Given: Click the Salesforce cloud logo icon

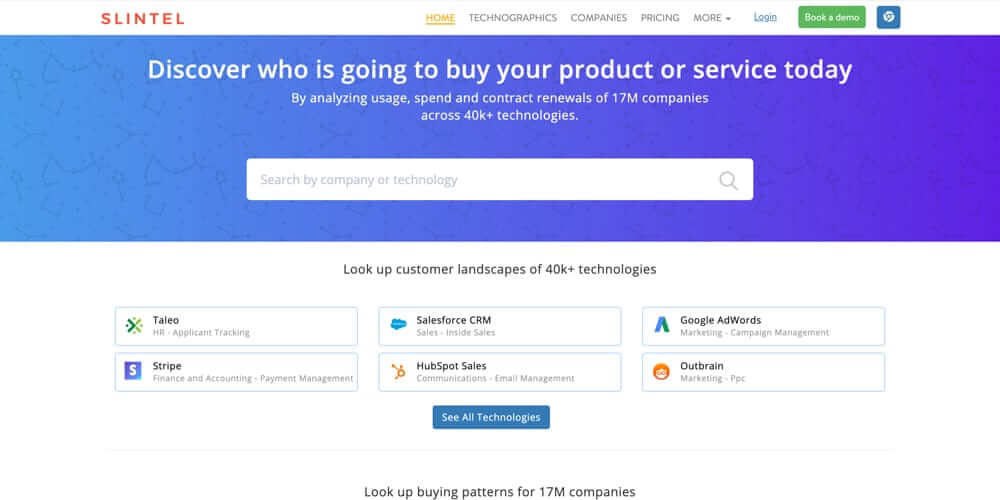Looking at the screenshot, I should tap(399, 325).
